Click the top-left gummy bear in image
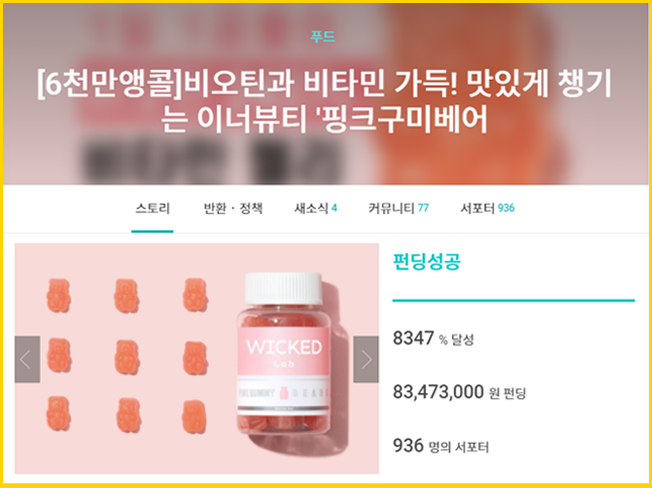The width and height of the screenshot is (652, 488). click(x=58, y=295)
